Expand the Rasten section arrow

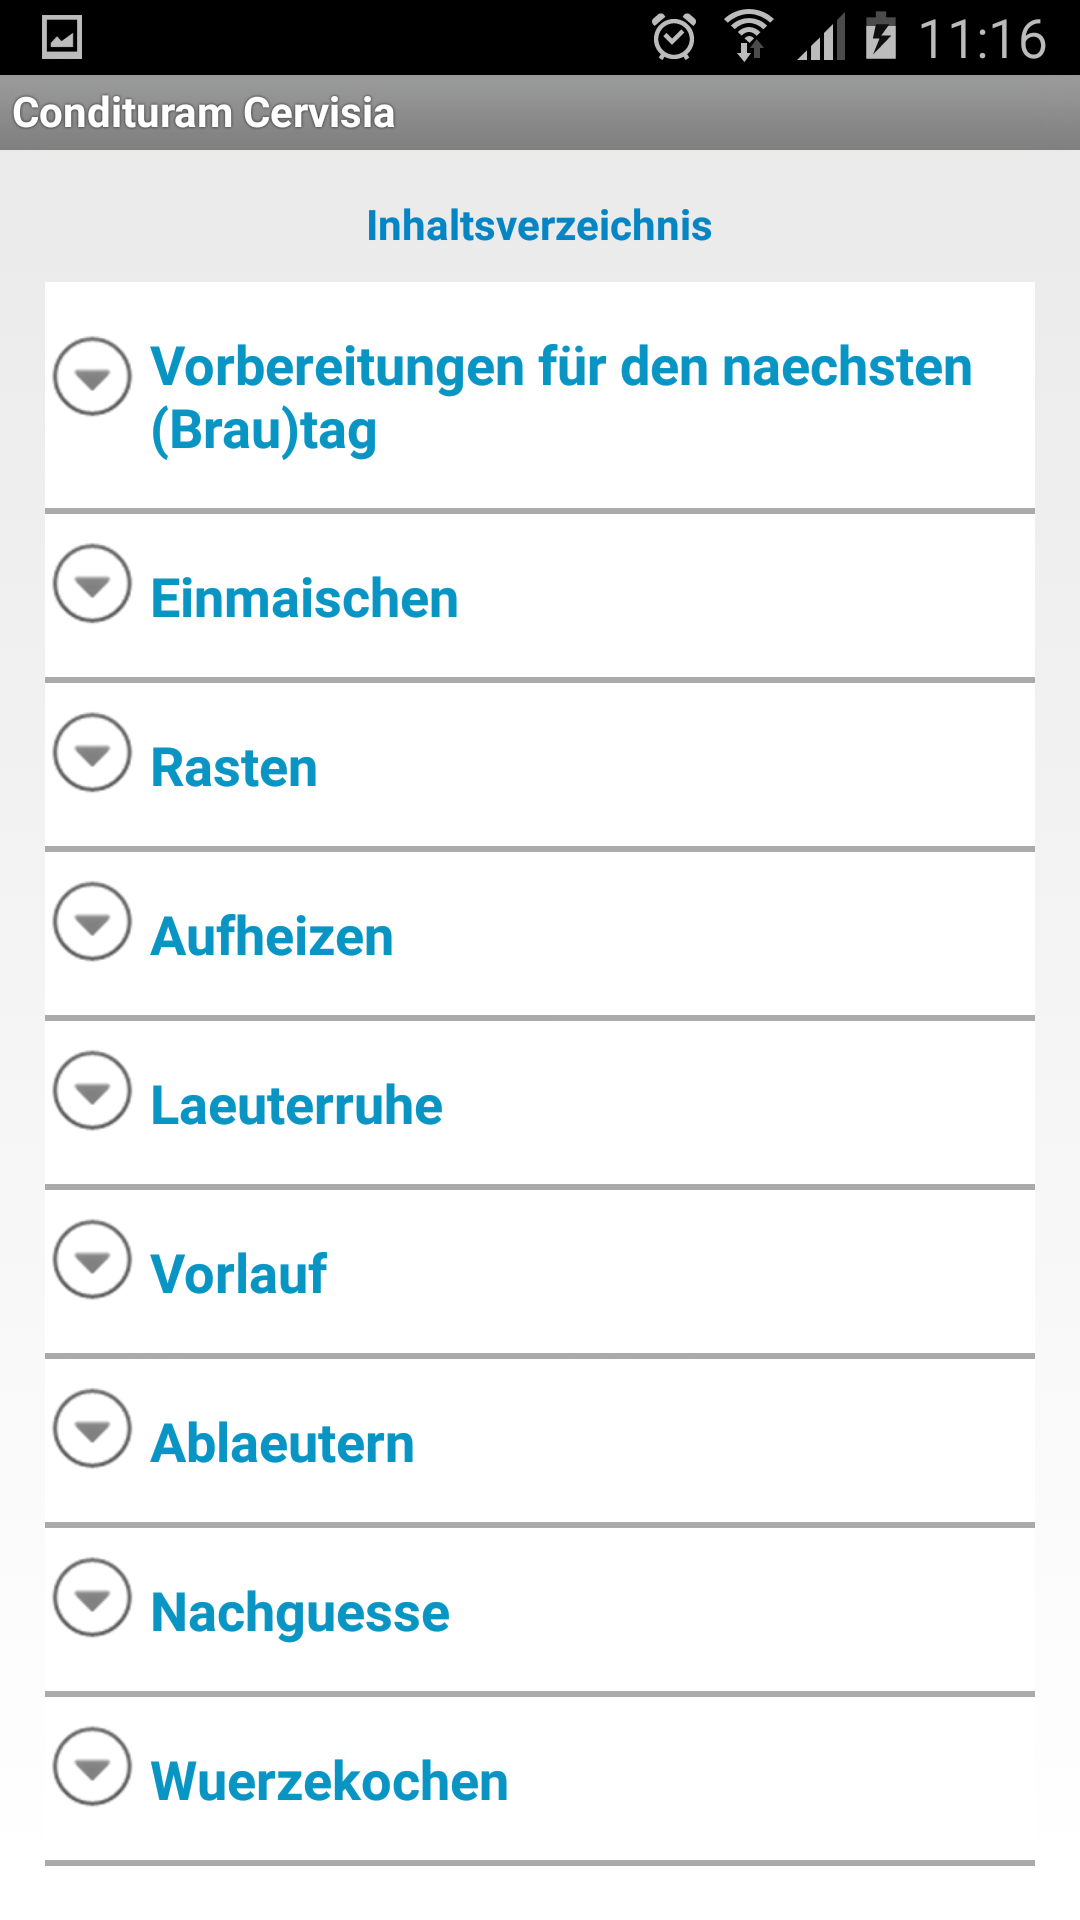click(x=92, y=752)
